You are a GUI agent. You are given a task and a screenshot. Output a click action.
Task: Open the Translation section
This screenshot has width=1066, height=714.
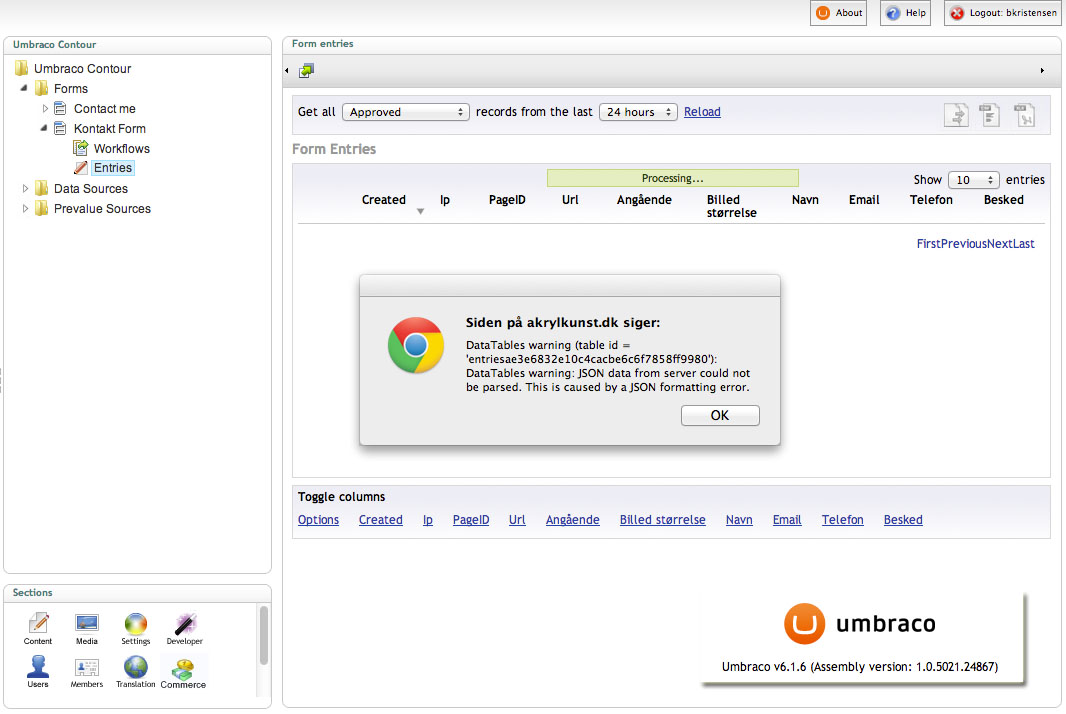135,671
